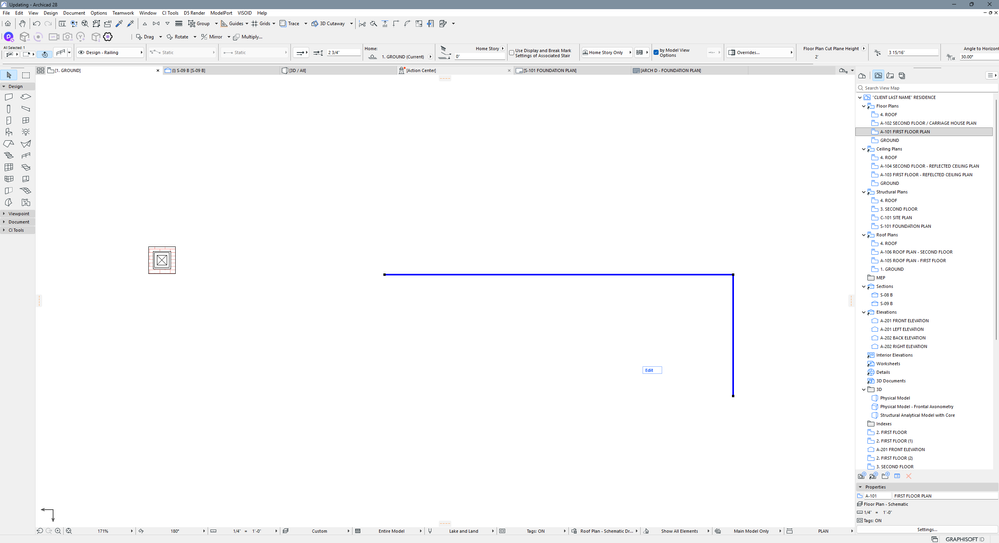The image size is (999, 543).
Task: Click the Rotate button
Action: tap(178, 37)
